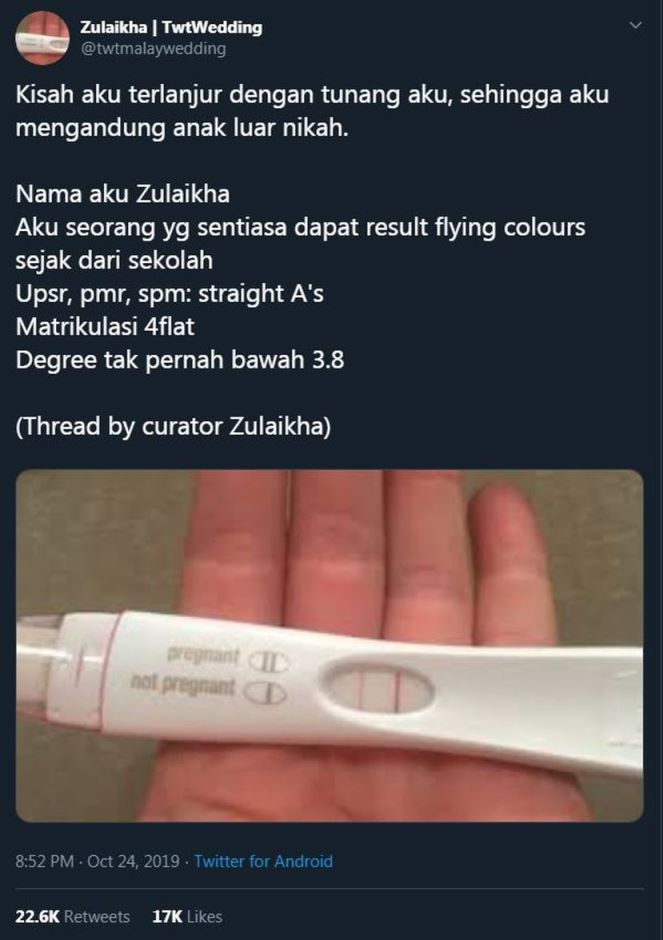663x940 pixels.
Task: Visit the @twtmalaywedding handle
Action: pos(153,49)
